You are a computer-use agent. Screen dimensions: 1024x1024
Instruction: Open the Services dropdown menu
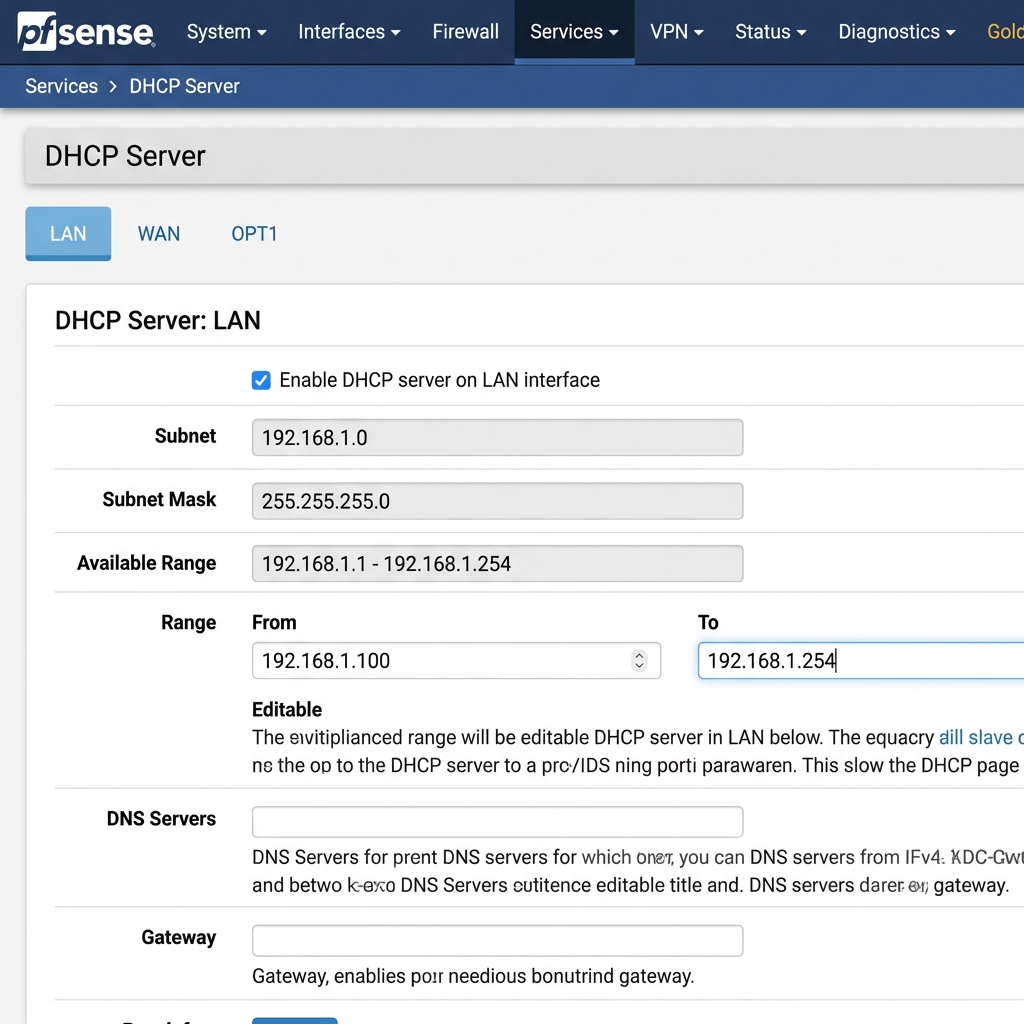tap(574, 32)
